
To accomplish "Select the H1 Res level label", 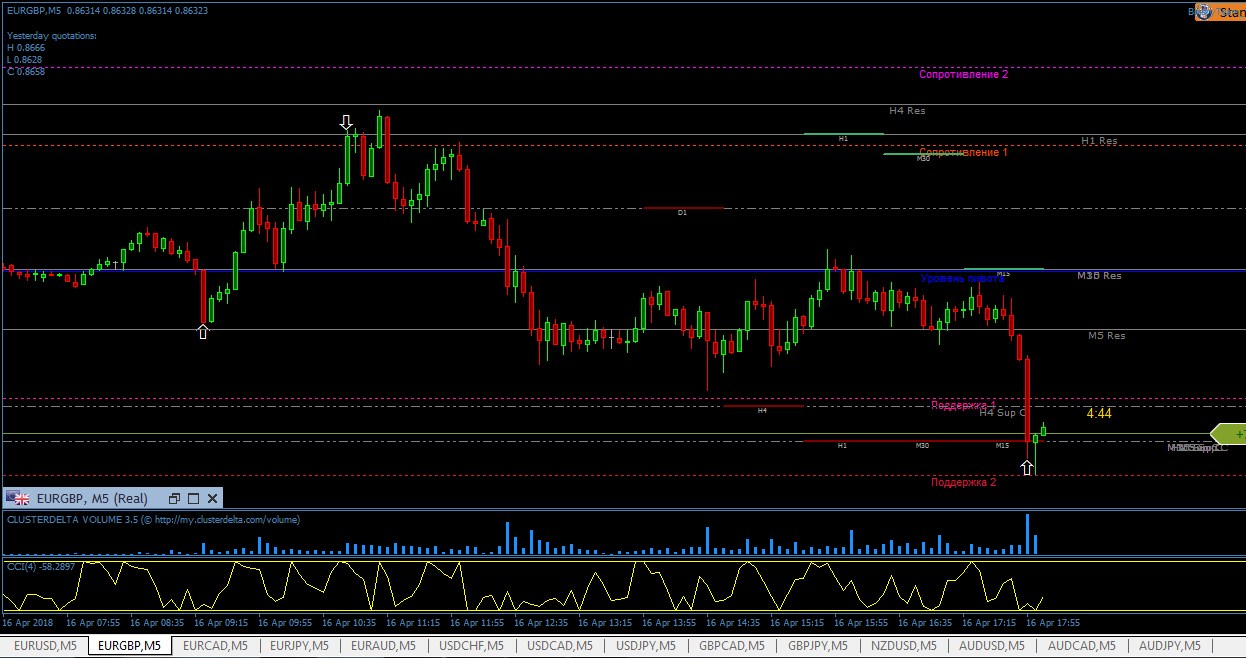I will pos(1099,141).
